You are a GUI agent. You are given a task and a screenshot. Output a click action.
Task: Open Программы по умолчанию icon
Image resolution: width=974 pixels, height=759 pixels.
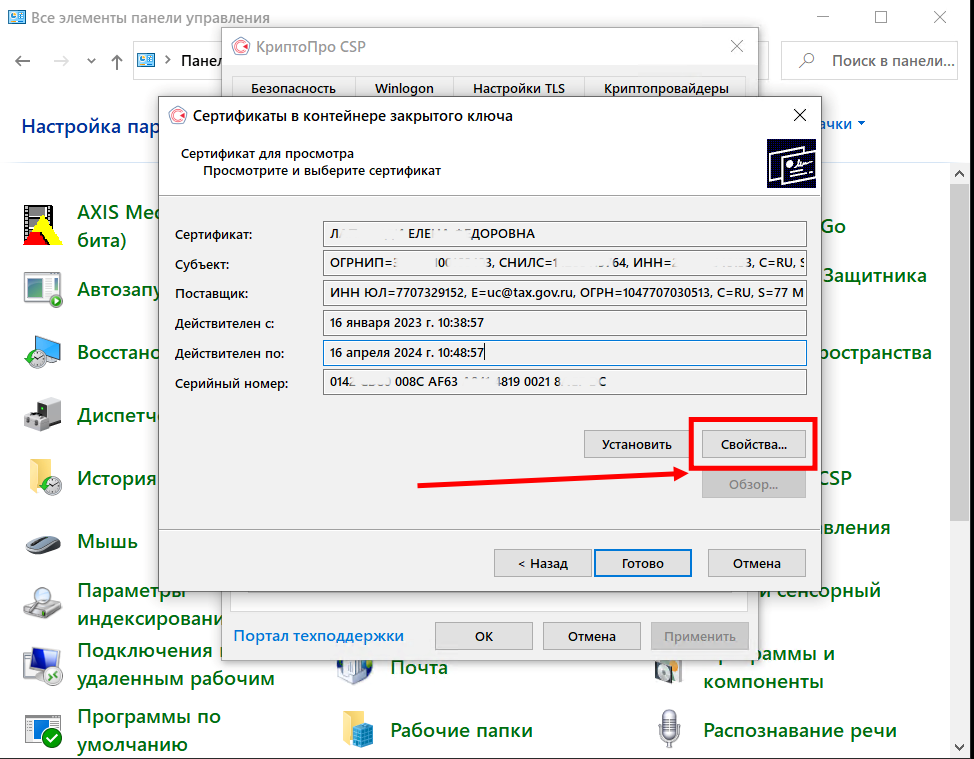42,730
